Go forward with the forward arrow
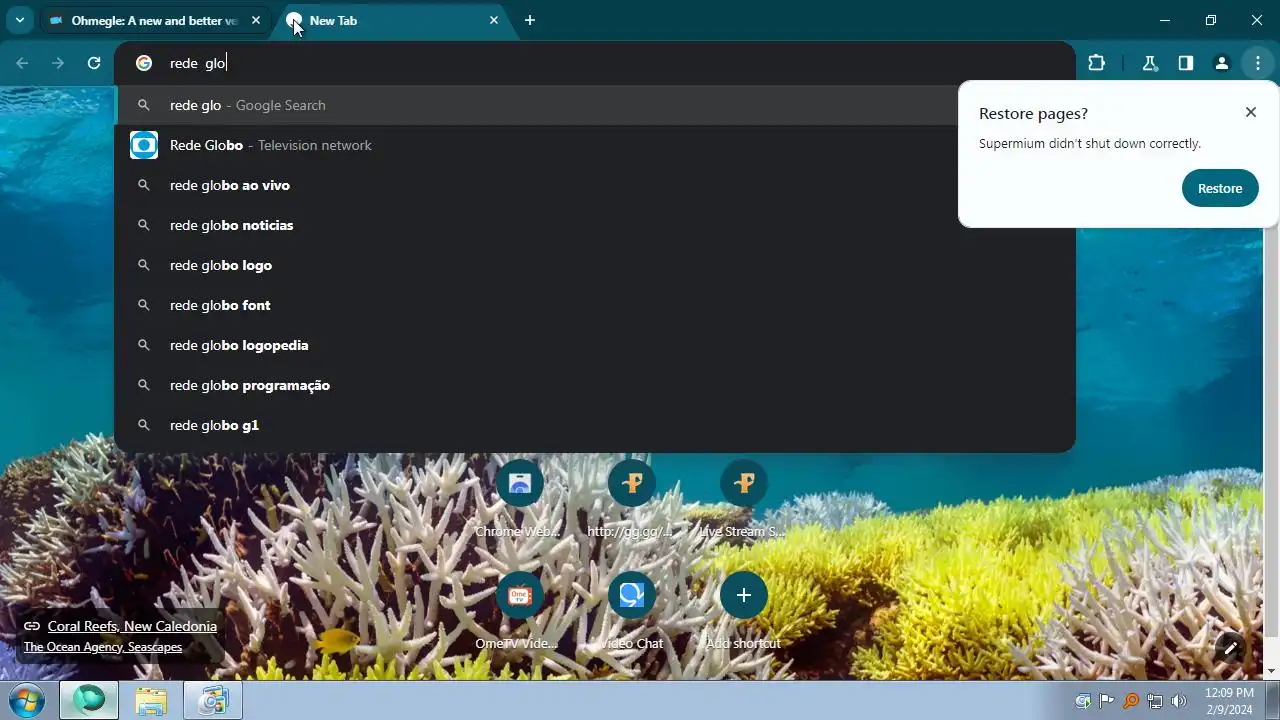Screen dimensions: 1280x720 point(58,63)
